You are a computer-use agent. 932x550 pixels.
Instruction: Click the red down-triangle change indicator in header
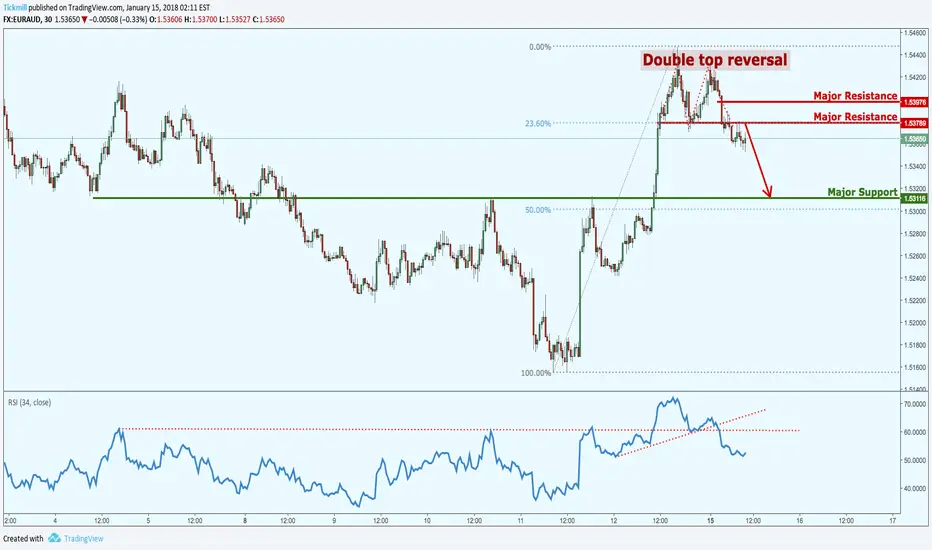click(x=85, y=20)
